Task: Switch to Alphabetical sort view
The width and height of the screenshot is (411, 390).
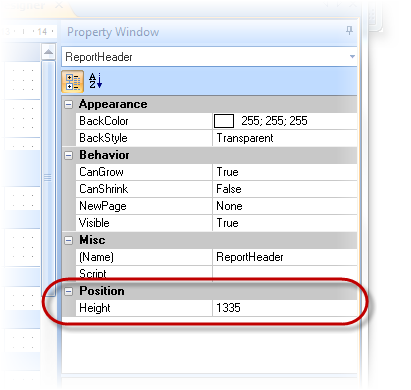Action: pyautogui.click(x=95, y=81)
